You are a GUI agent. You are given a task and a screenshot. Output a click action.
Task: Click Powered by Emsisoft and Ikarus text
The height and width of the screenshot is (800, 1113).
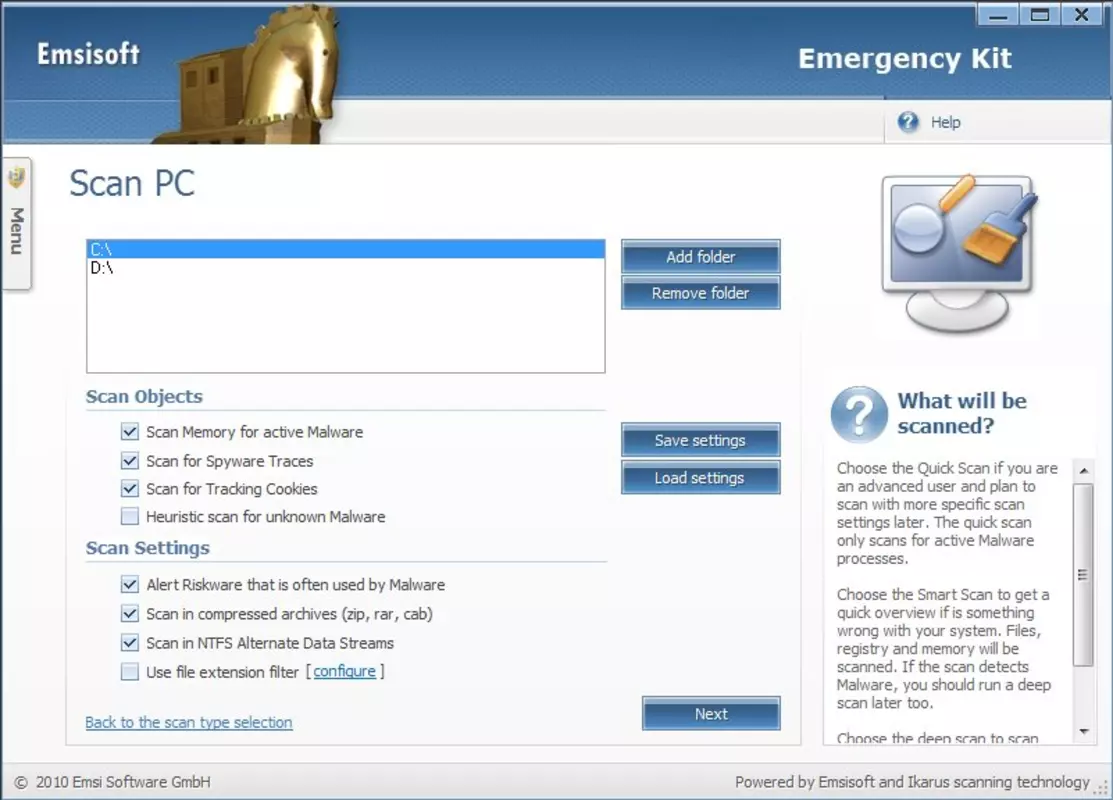(x=912, y=782)
